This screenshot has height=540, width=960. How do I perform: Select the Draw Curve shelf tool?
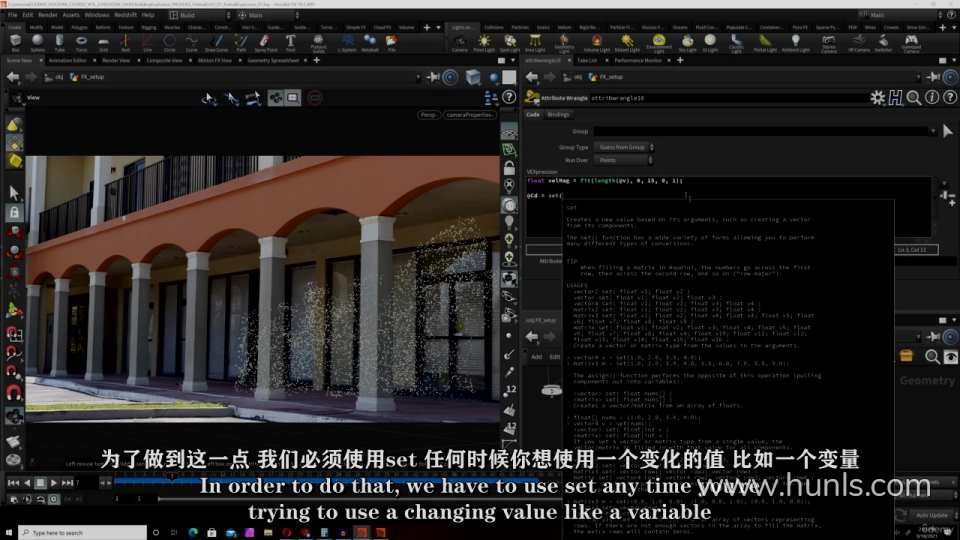(216, 42)
